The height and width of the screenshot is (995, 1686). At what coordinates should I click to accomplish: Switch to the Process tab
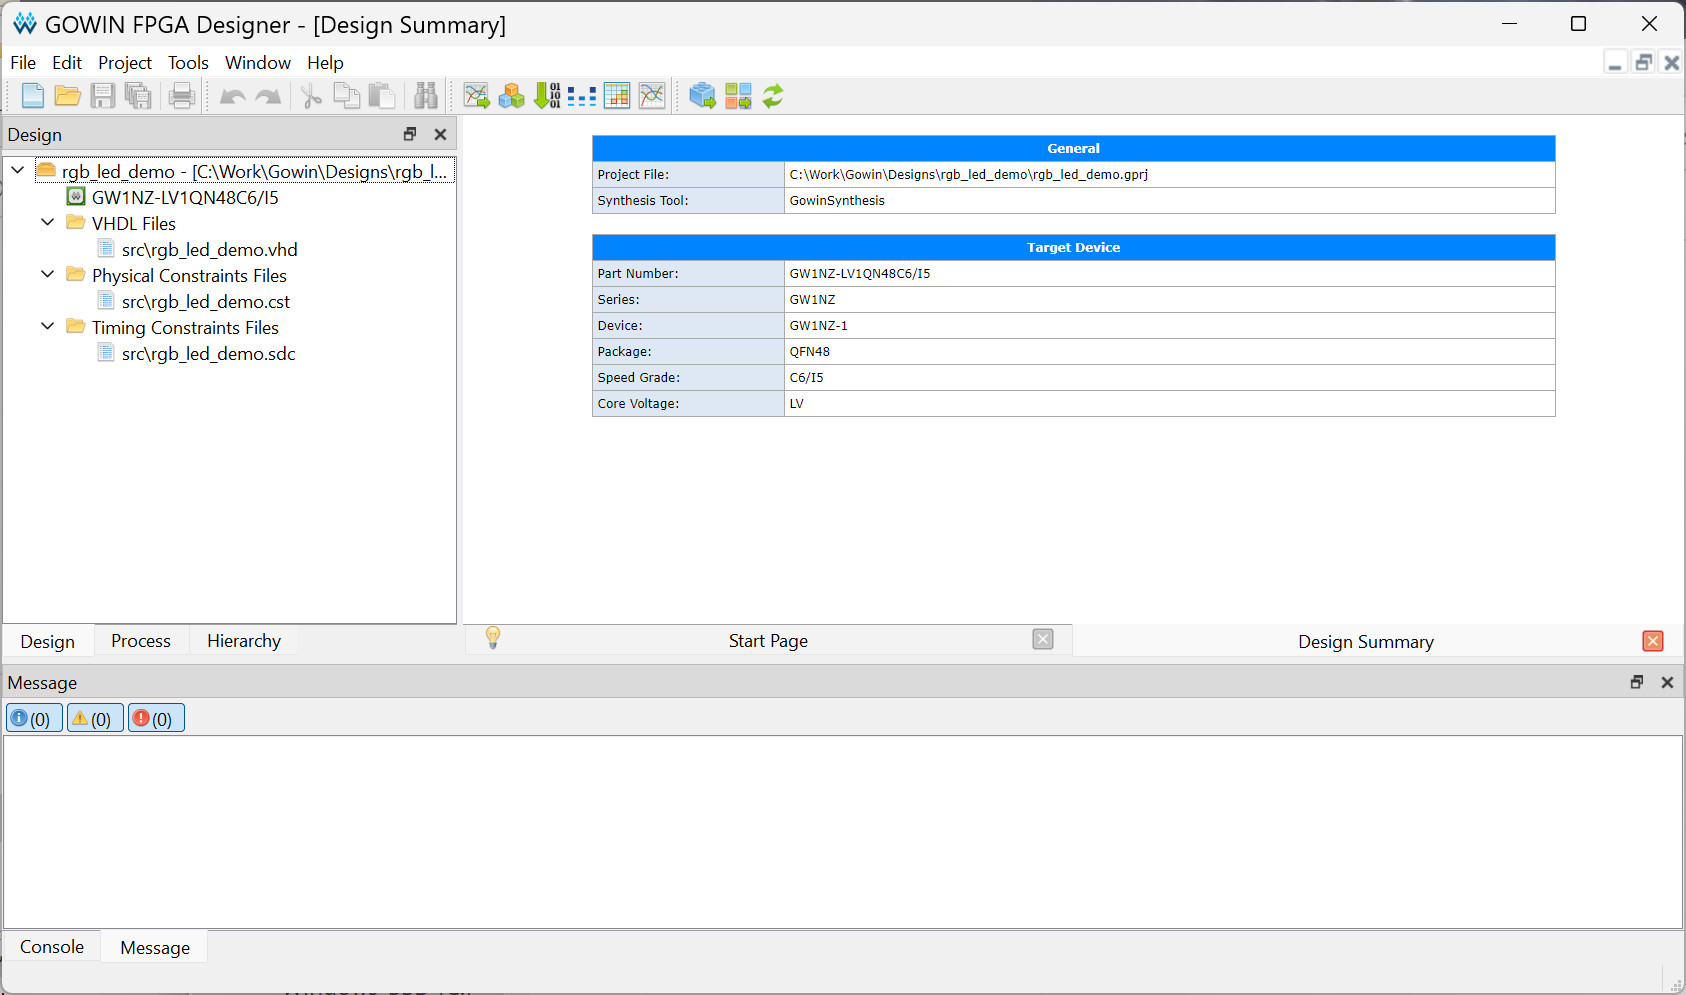(141, 641)
